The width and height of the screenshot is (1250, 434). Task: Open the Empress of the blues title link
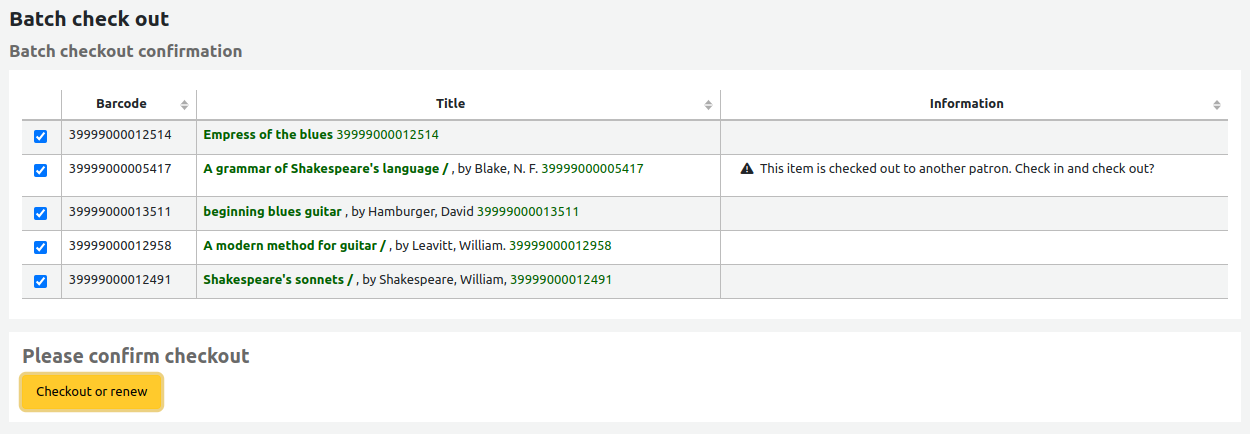pos(268,135)
